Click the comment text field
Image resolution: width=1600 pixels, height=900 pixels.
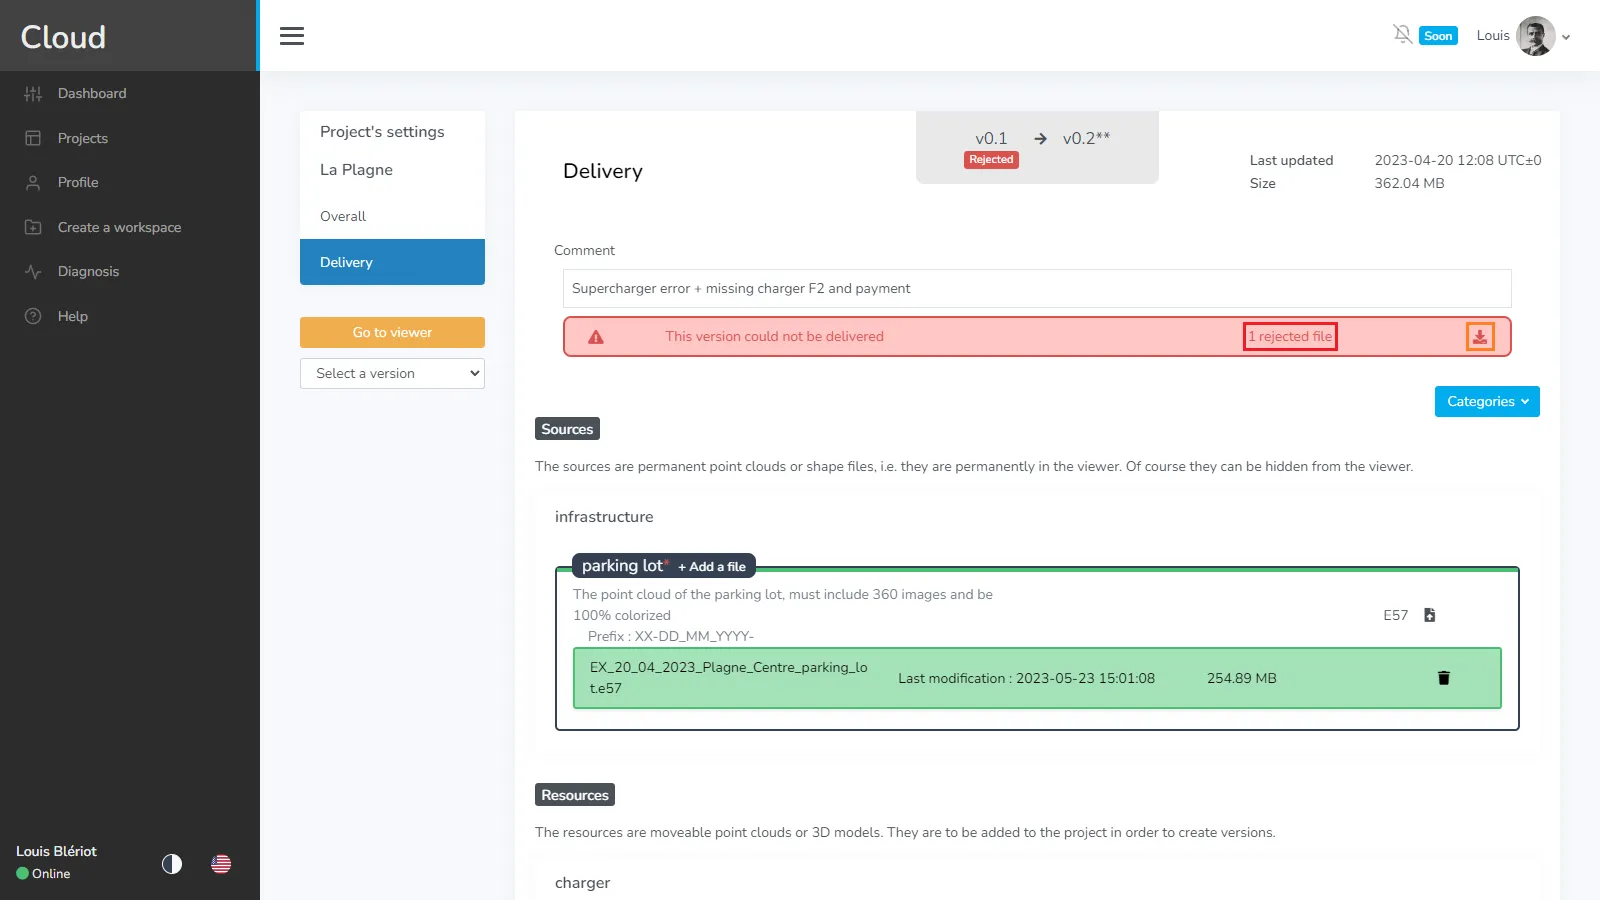1037,288
